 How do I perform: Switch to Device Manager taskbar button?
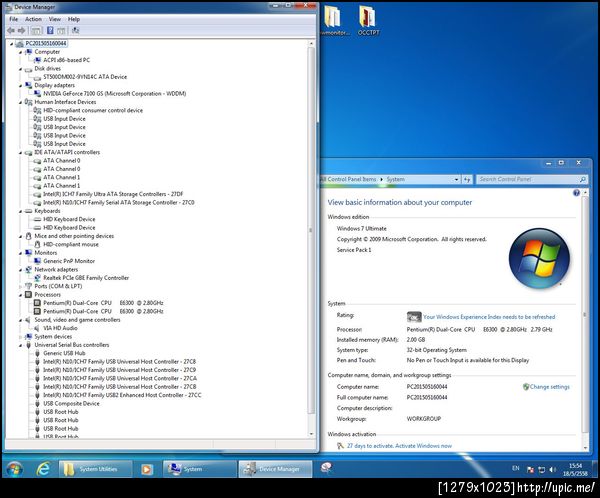[x=275, y=469]
